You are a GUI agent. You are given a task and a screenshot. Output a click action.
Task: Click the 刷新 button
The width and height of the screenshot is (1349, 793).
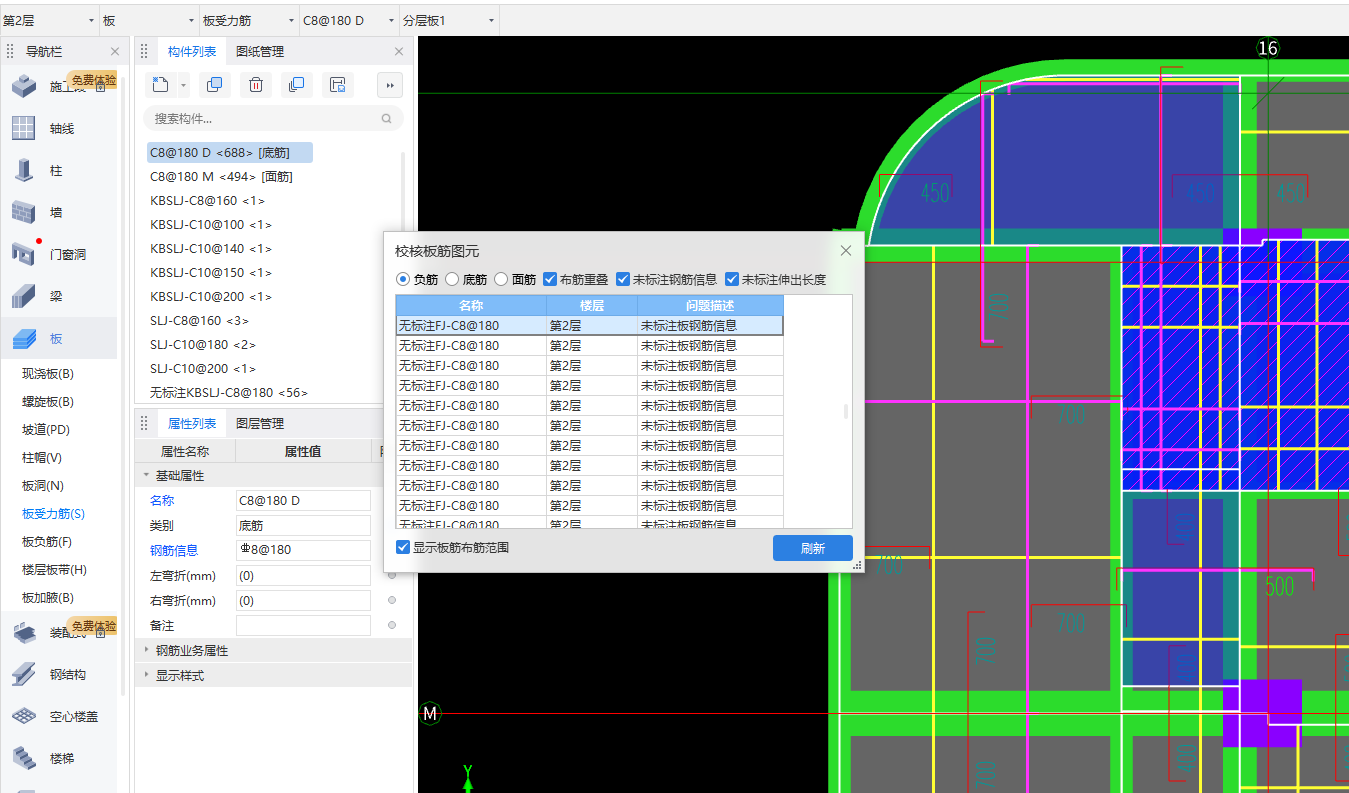click(x=812, y=548)
